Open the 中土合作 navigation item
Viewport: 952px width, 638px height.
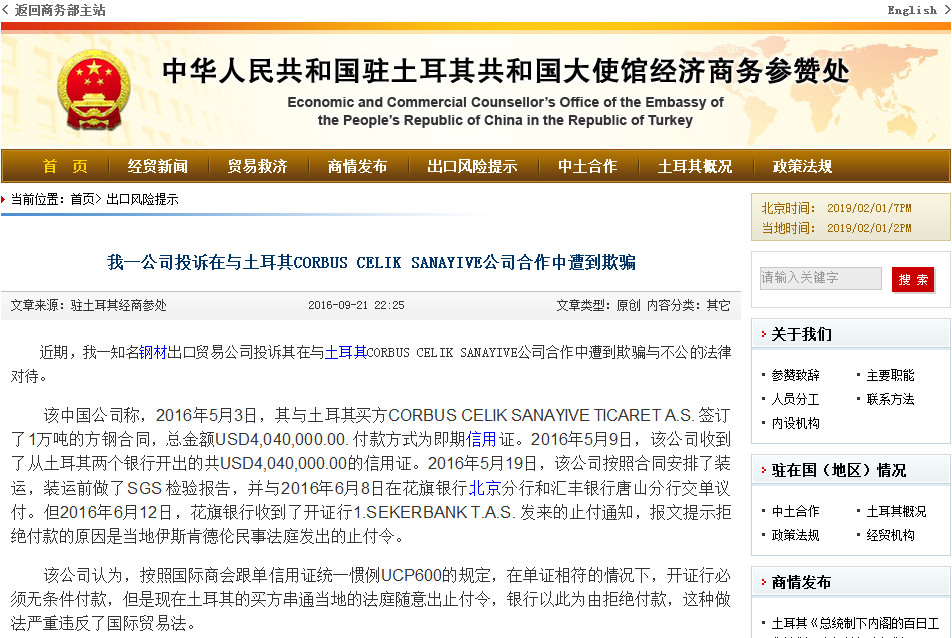coord(588,166)
